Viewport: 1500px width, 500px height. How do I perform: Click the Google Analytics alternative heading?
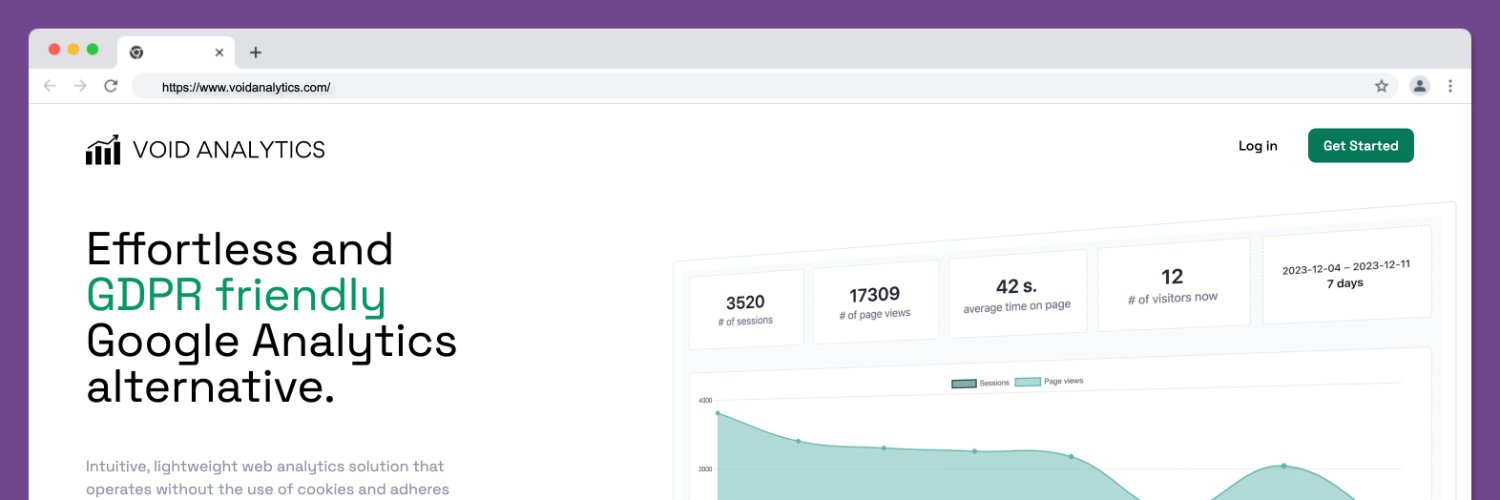271,363
